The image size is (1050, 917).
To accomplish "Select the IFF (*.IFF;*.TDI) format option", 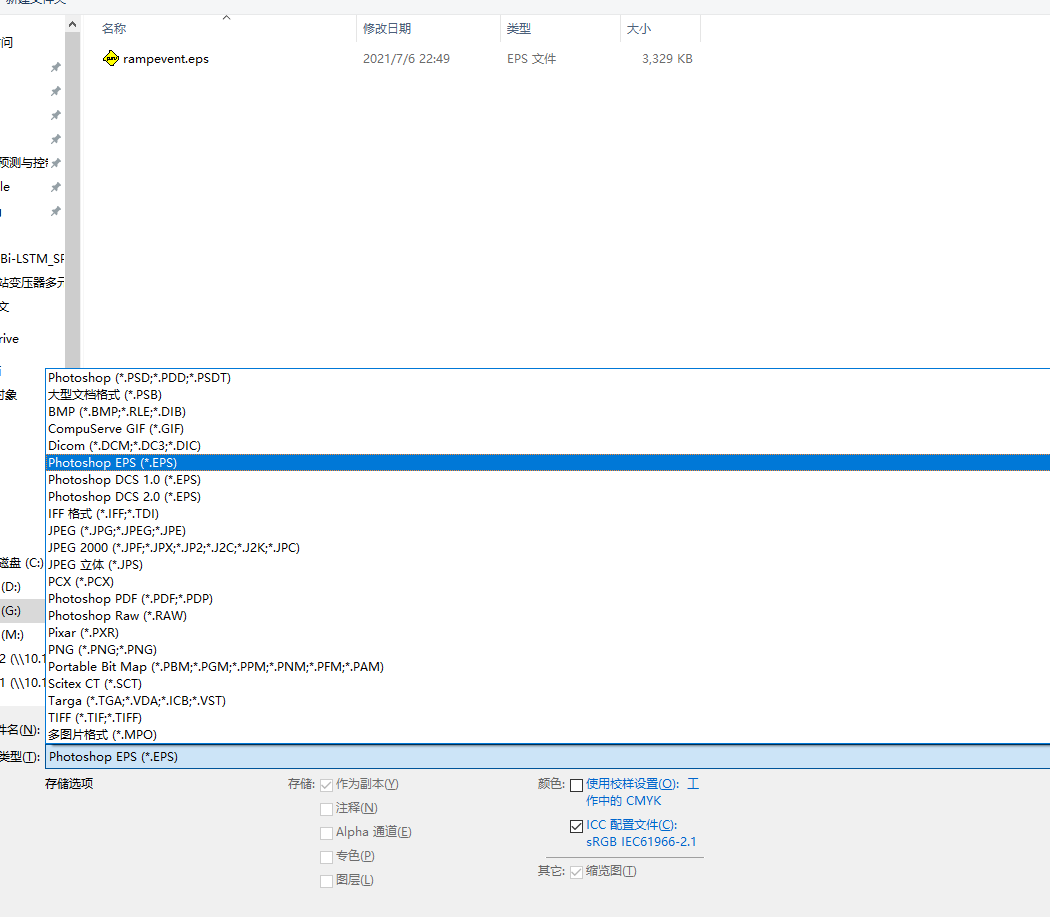I will point(548,514).
